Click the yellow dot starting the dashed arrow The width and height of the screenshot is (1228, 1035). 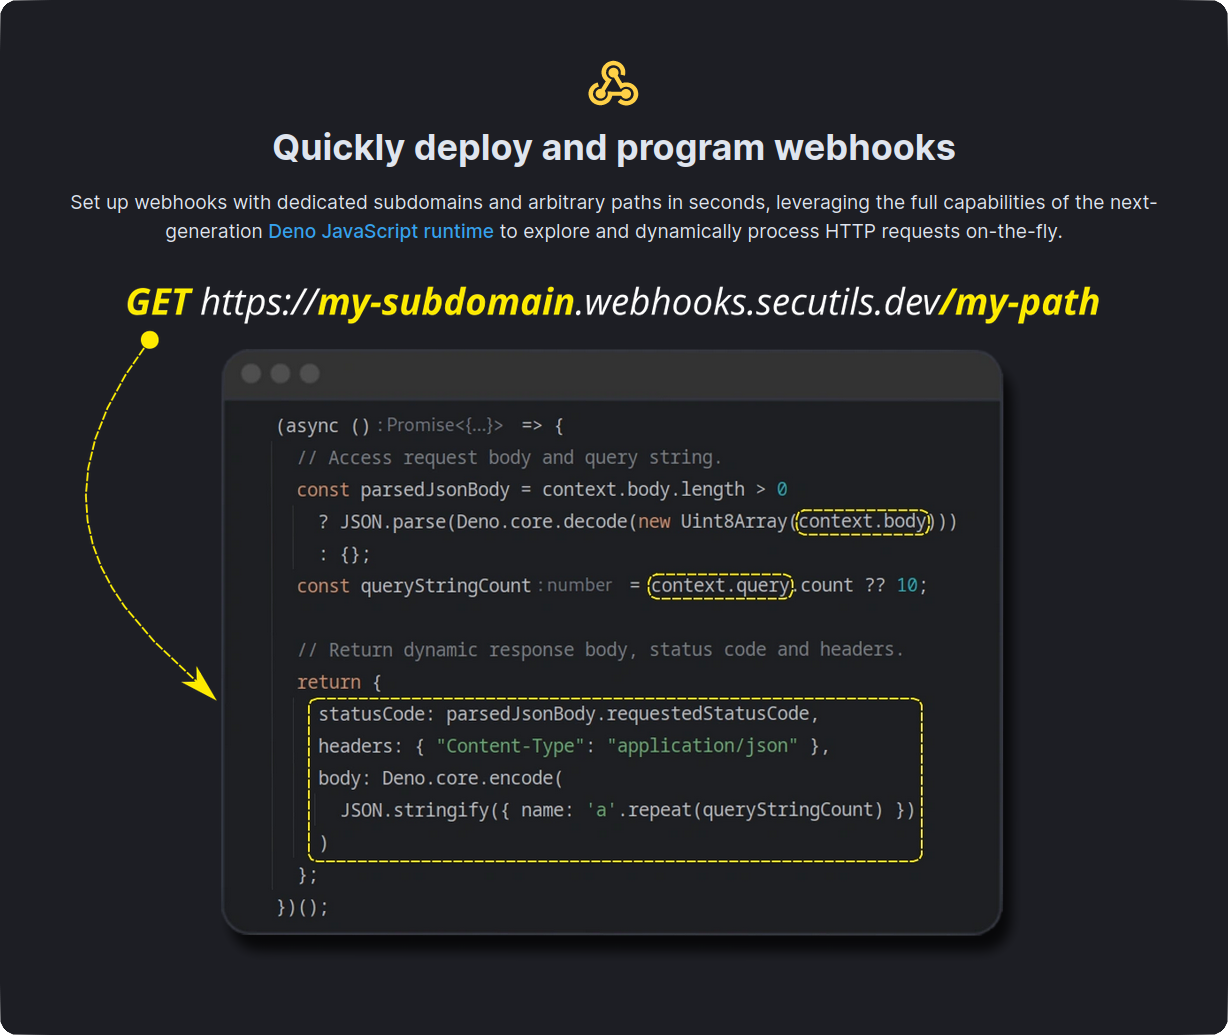[148, 340]
